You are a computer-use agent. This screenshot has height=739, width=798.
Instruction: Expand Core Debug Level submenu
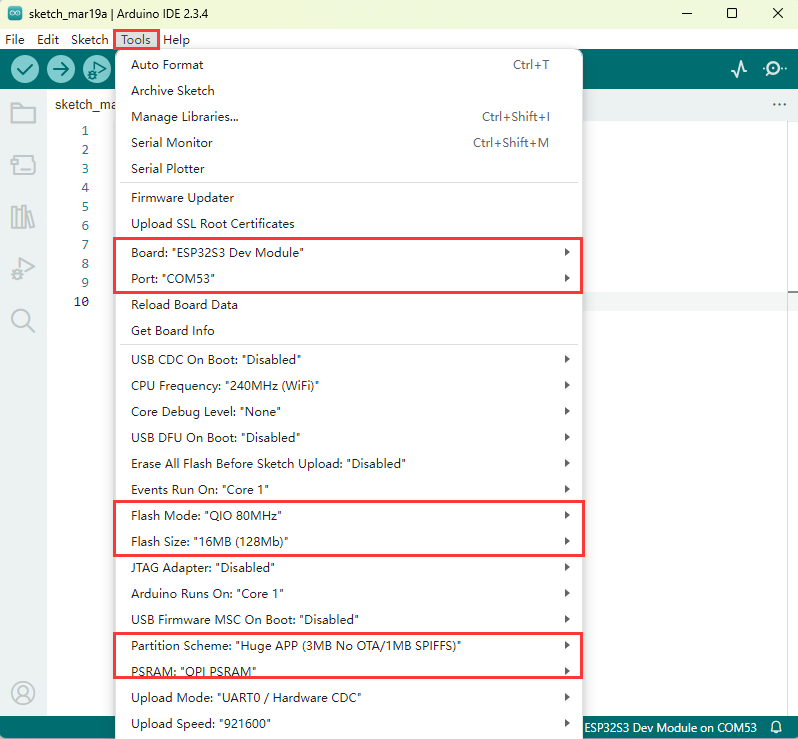pyautogui.click(x=349, y=411)
